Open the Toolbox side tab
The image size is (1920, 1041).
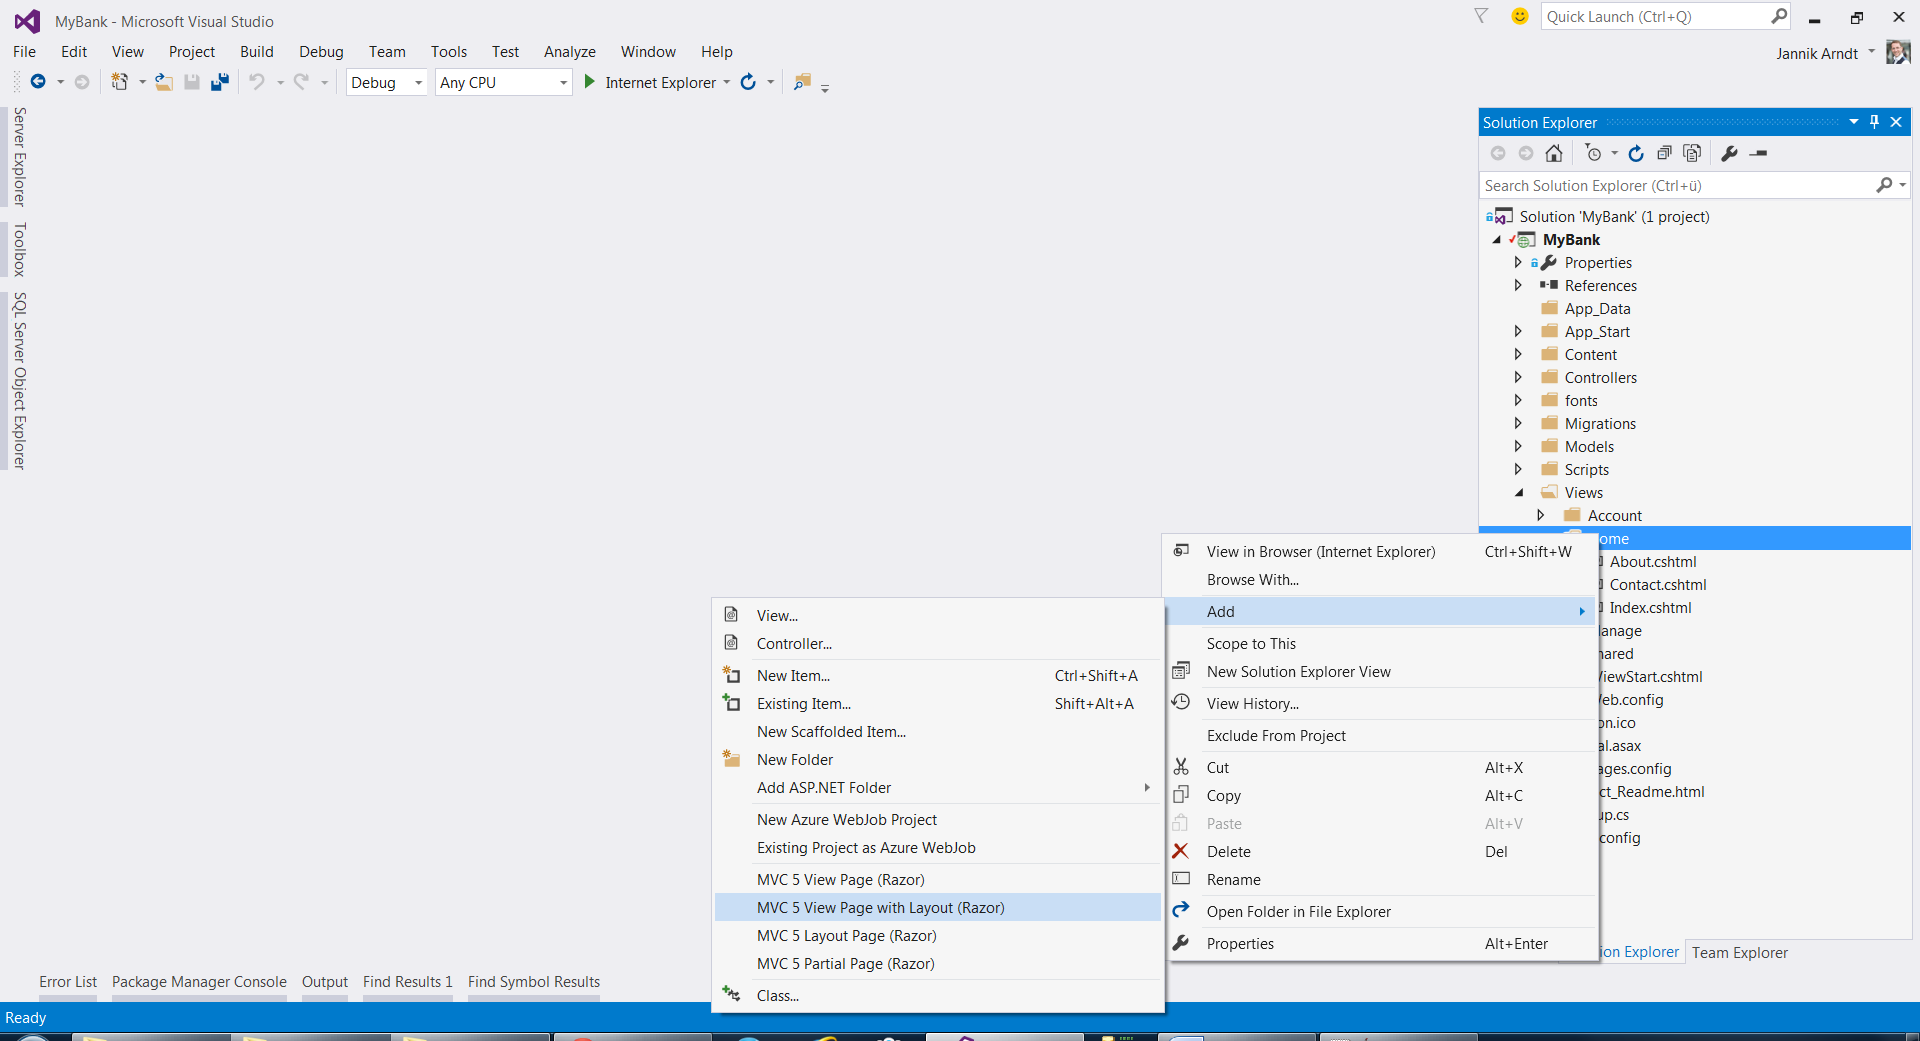click(x=18, y=249)
